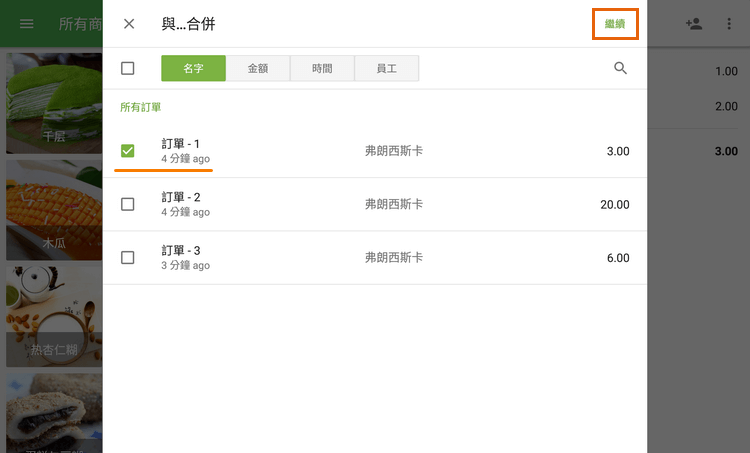Select the 熱杏仁糊 product thumbnail
750x453 pixels.
pyautogui.click(x=54, y=314)
